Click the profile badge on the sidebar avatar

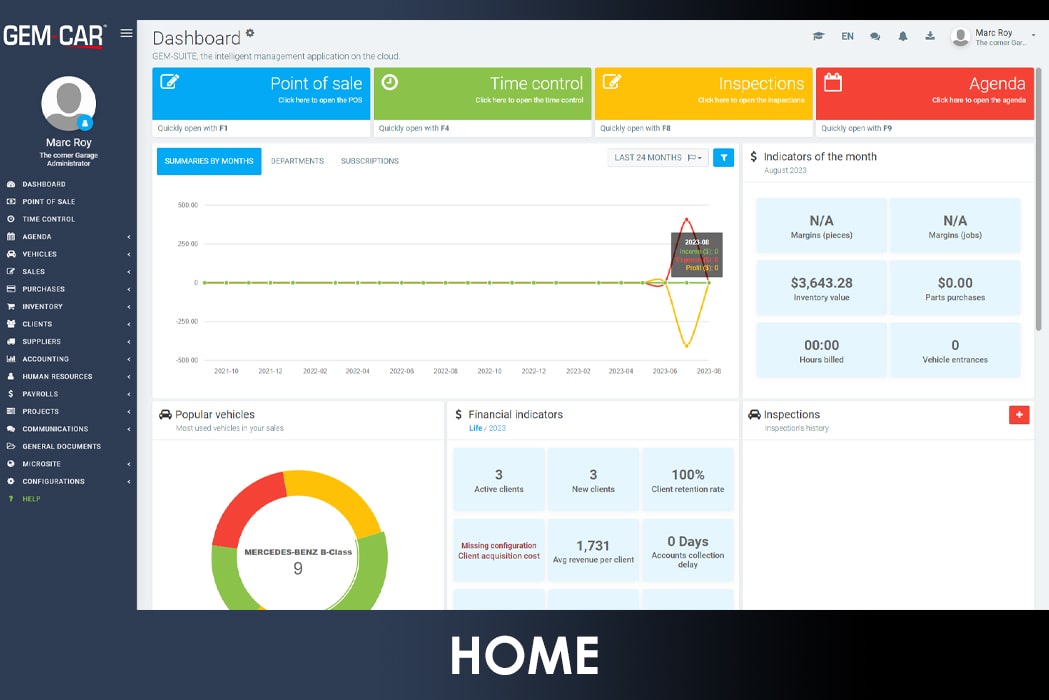[85, 123]
